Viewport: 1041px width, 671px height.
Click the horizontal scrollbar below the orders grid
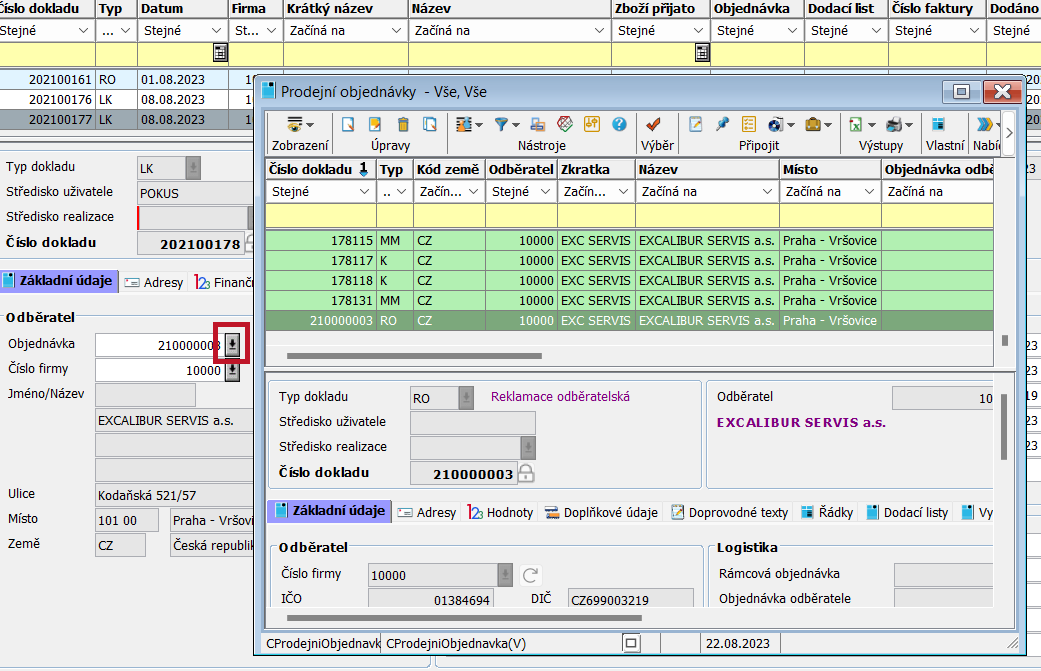414,355
